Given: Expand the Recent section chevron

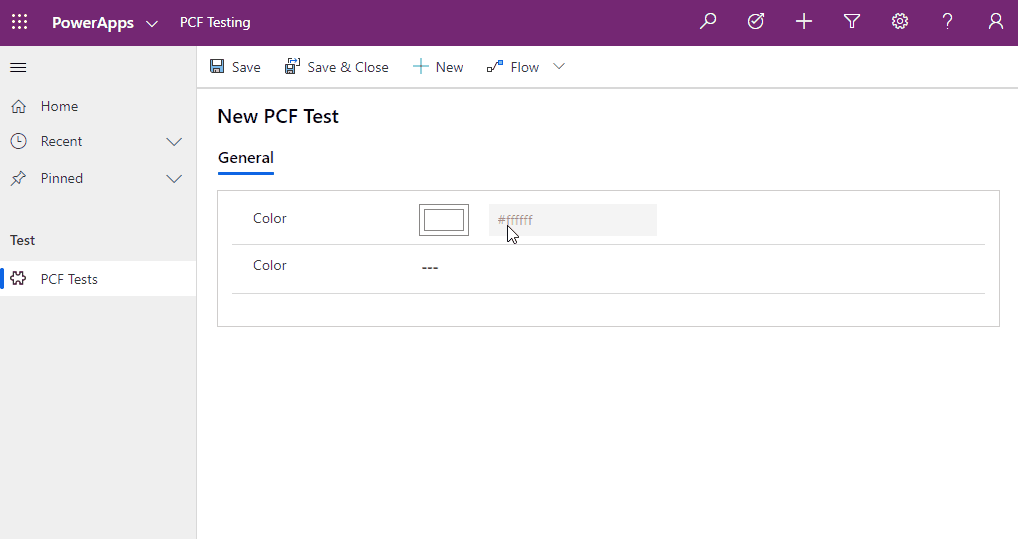Looking at the screenshot, I should (x=174, y=142).
